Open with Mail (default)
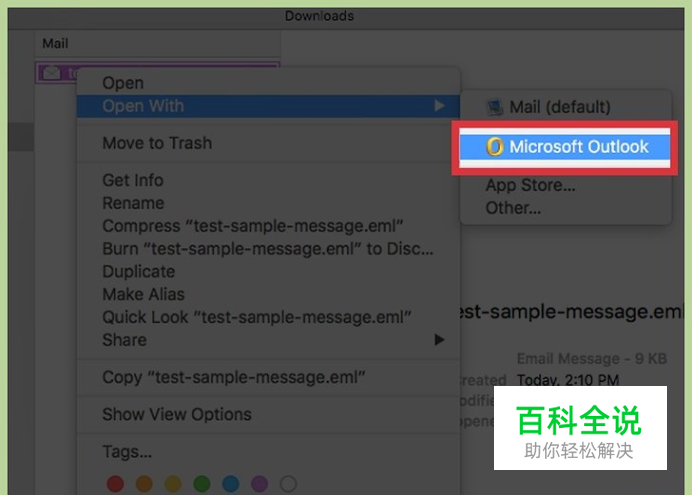 [565, 107]
